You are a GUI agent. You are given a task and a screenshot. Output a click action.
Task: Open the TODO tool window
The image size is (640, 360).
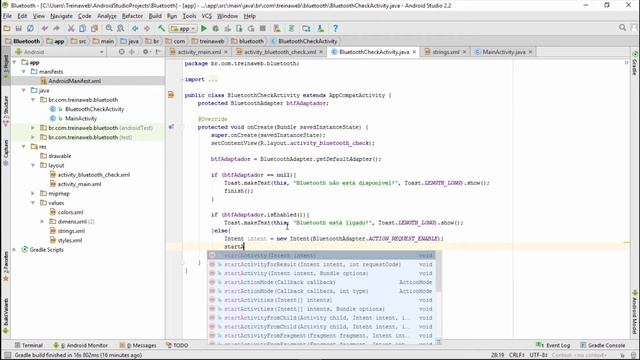[x=177, y=345]
